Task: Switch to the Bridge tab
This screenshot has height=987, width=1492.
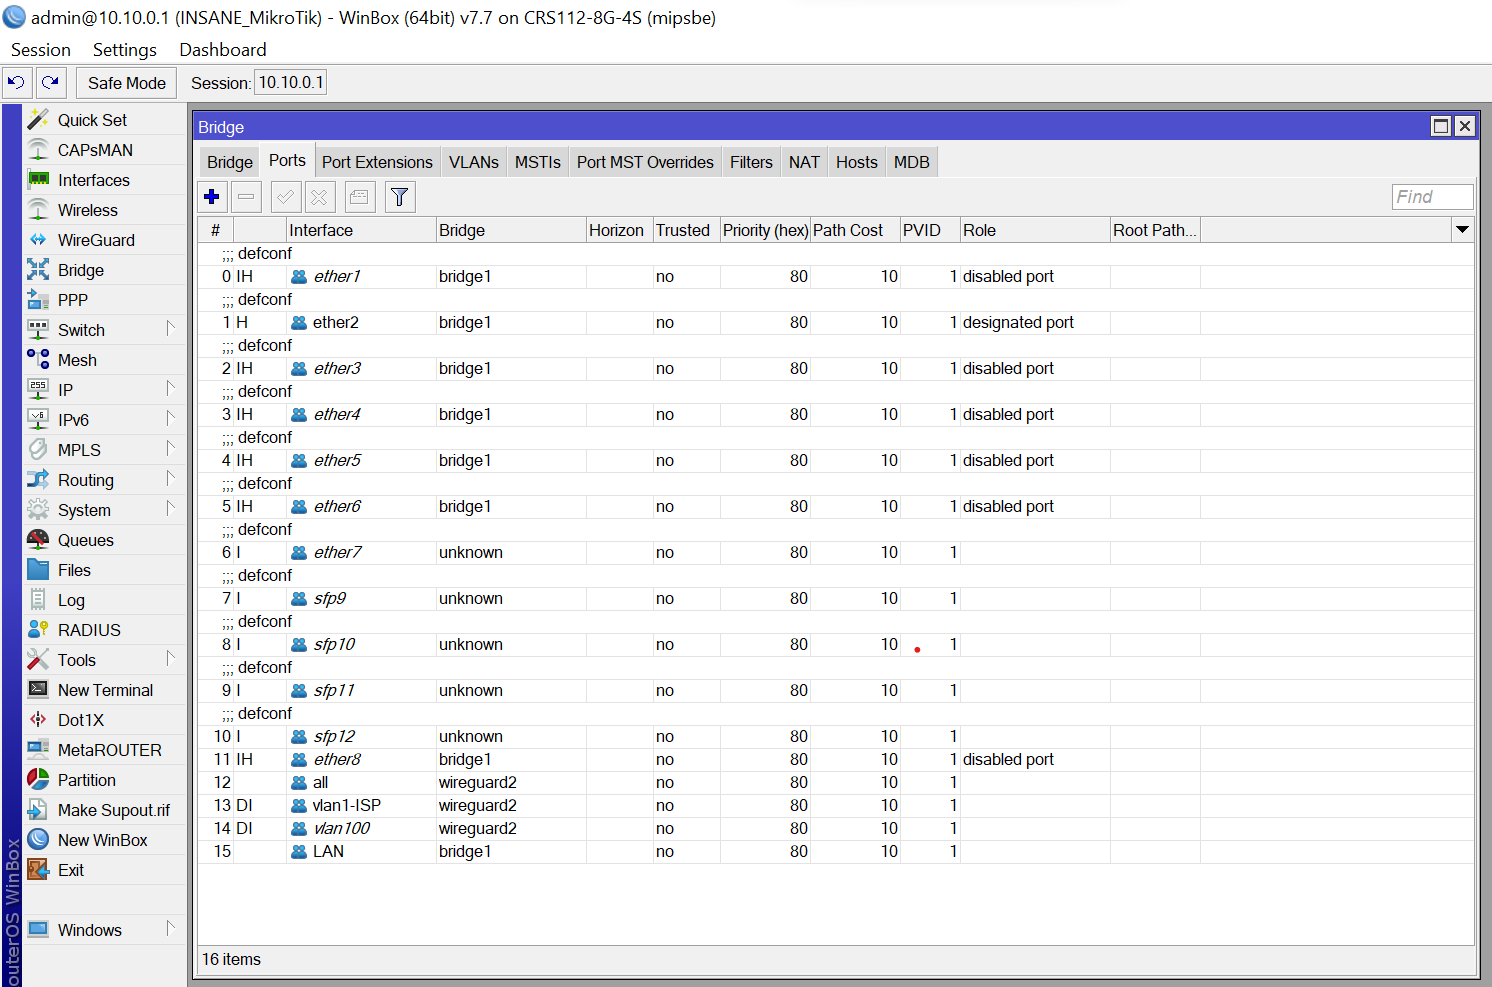Action: [230, 162]
